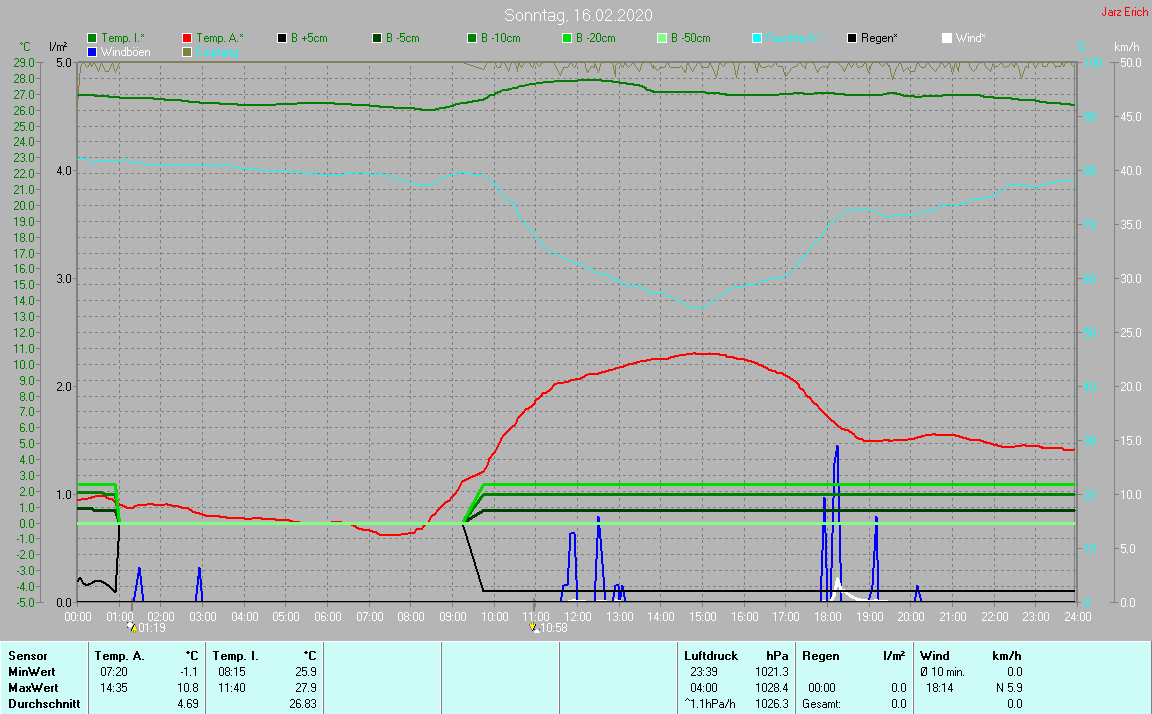
Task: Click the green Temp. I. legend swatch
Action: (x=93, y=38)
